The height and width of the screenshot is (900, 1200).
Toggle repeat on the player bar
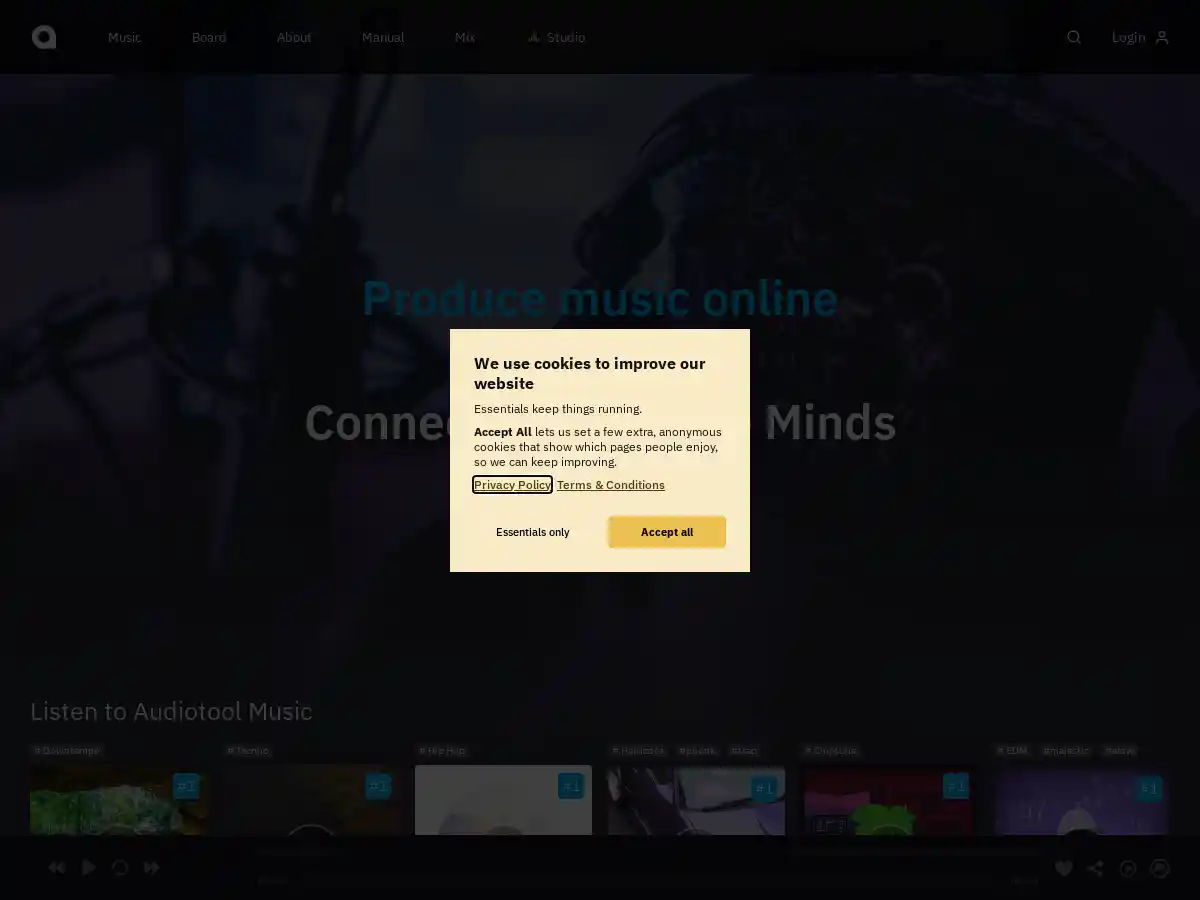pyautogui.click(x=120, y=867)
